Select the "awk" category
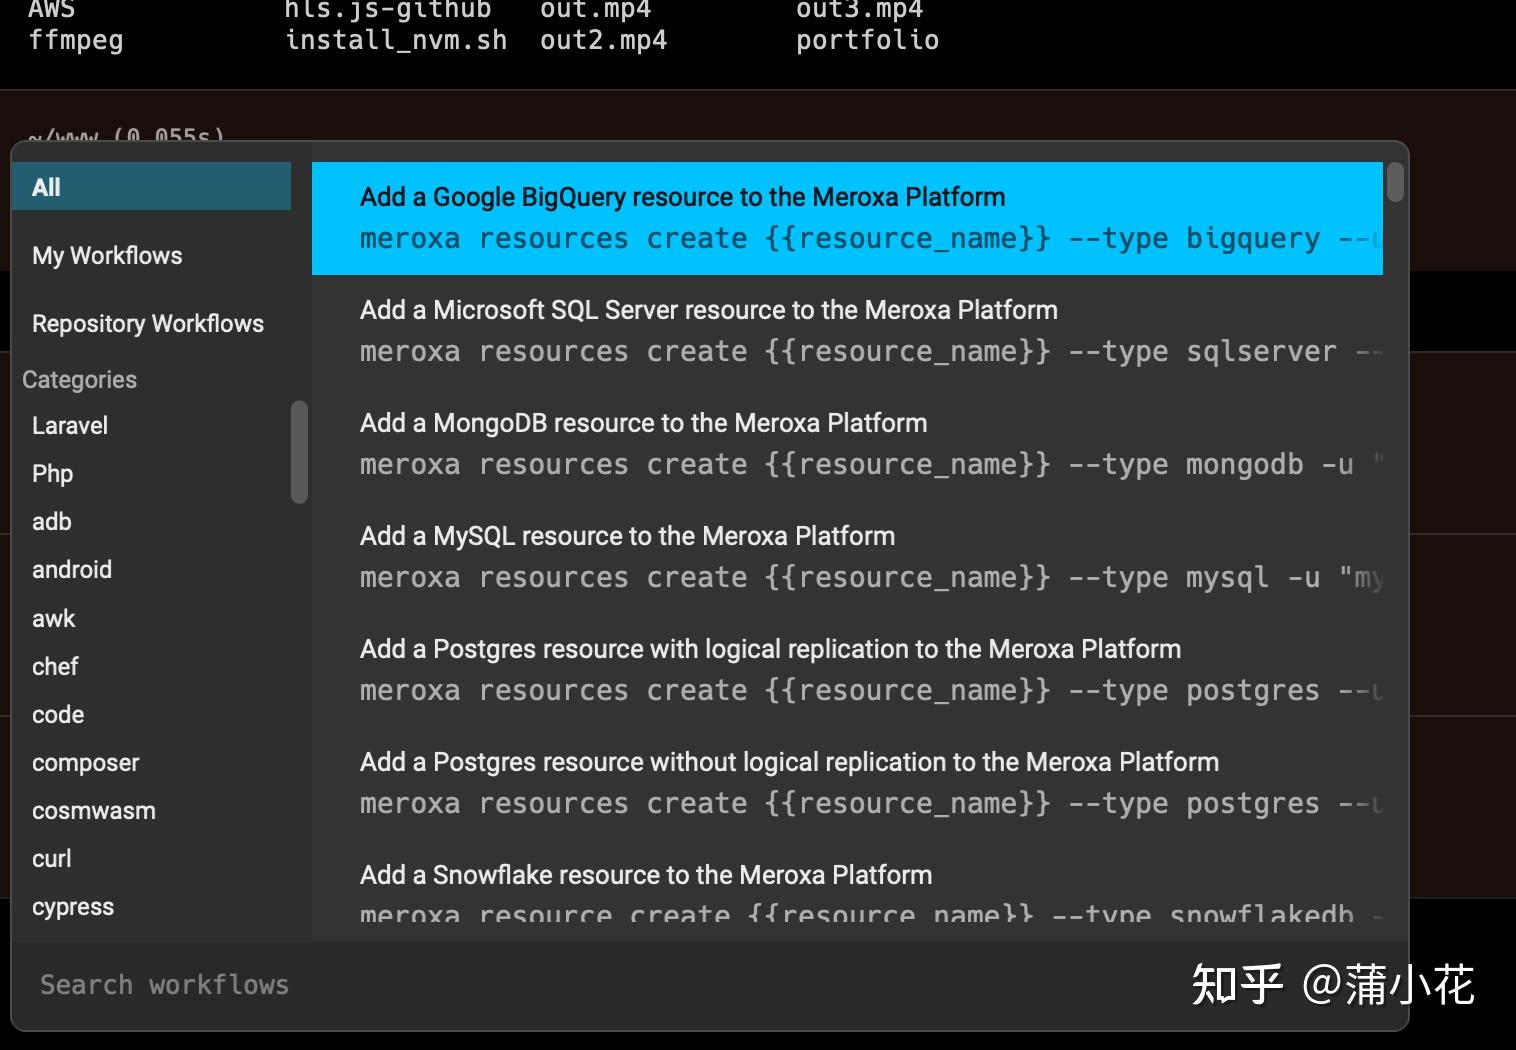The height and width of the screenshot is (1050, 1516). click(x=52, y=618)
